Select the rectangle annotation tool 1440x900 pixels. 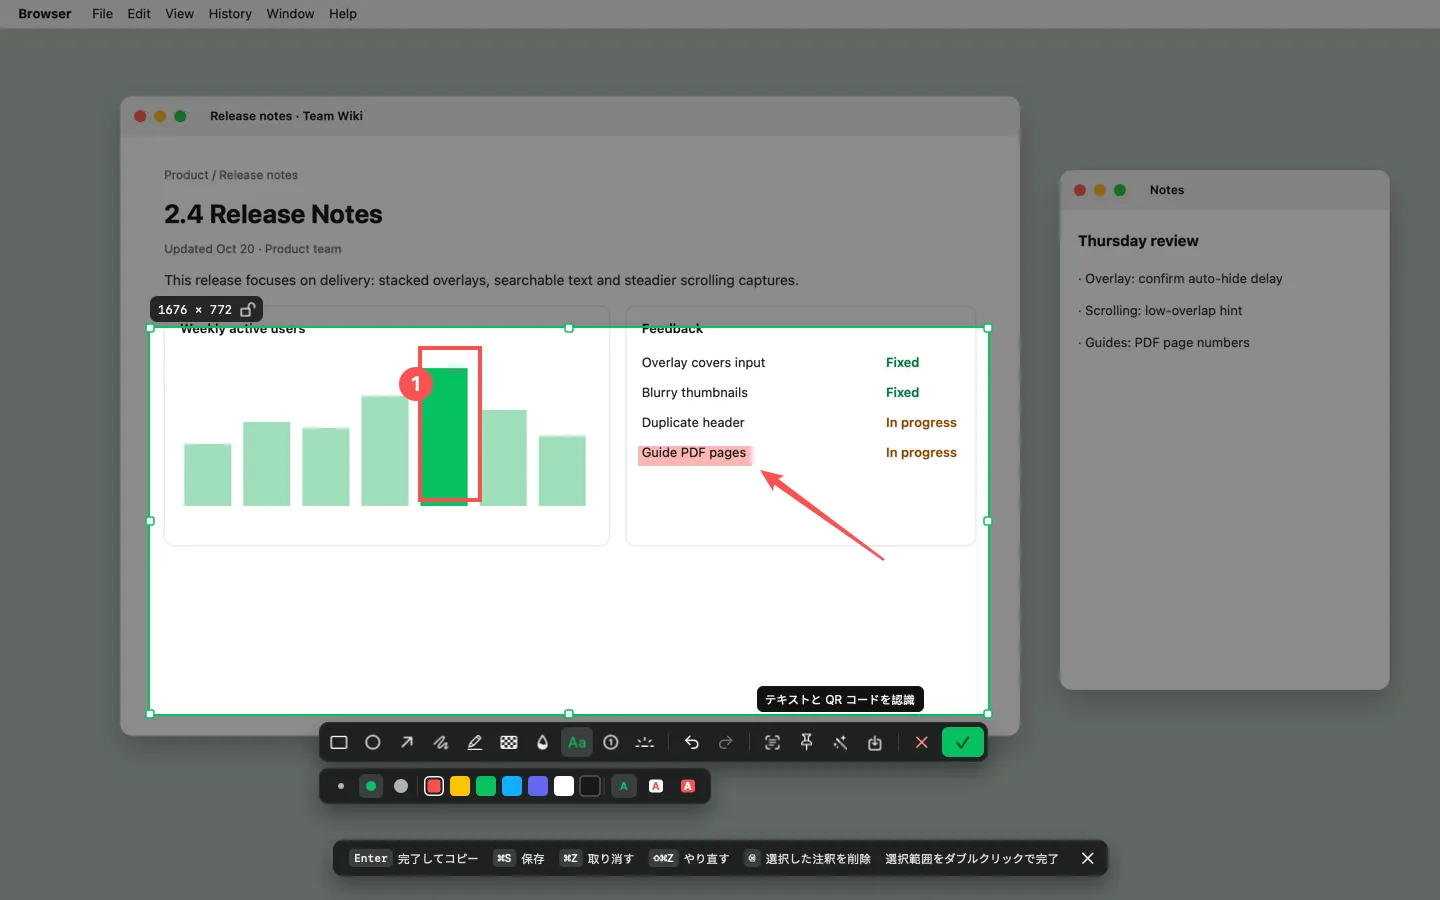click(x=339, y=743)
